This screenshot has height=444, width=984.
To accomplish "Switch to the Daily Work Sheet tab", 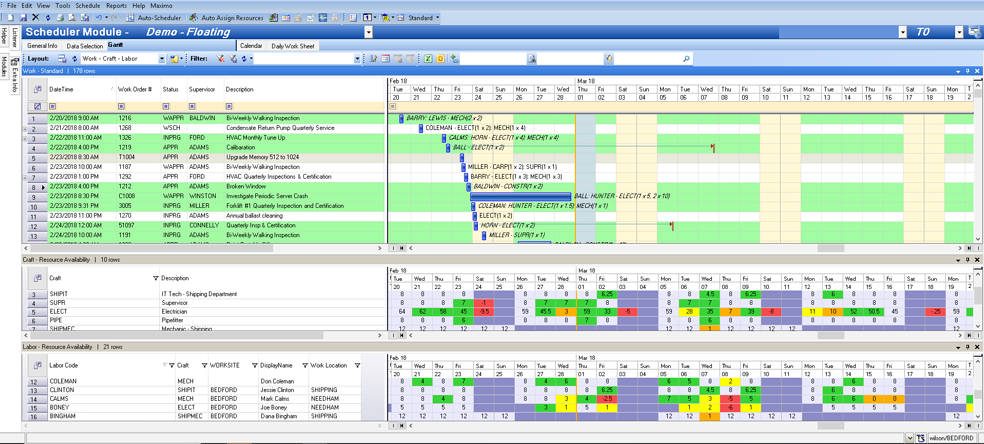I will pos(293,46).
